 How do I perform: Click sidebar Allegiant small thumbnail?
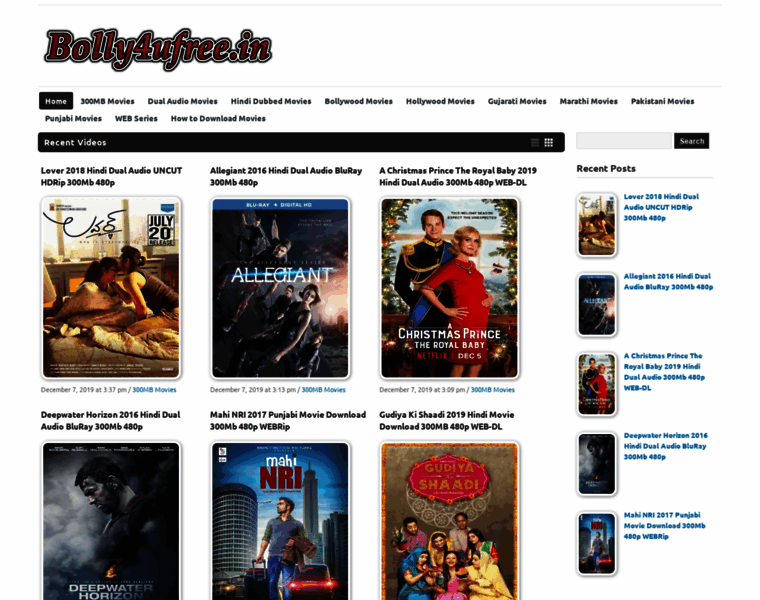click(597, 304)
